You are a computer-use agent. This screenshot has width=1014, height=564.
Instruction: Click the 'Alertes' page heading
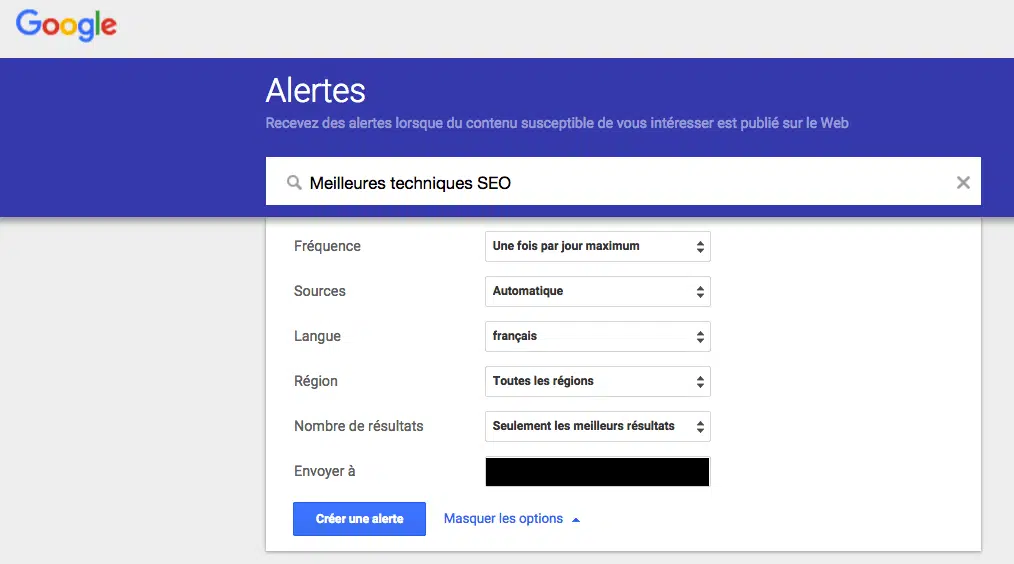tap(315, 91)
